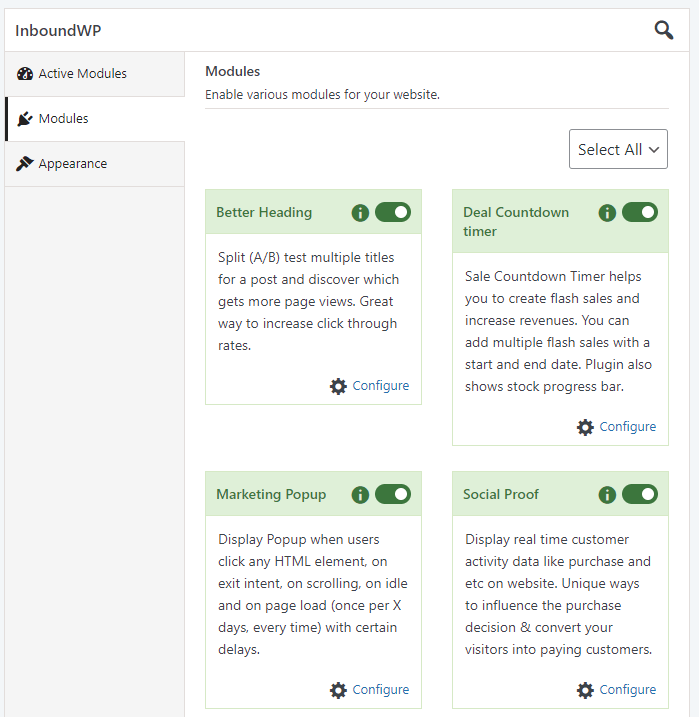Click the Social Proof card title
The width and height of the screenshot is (699, 717).
pos(501,494)
